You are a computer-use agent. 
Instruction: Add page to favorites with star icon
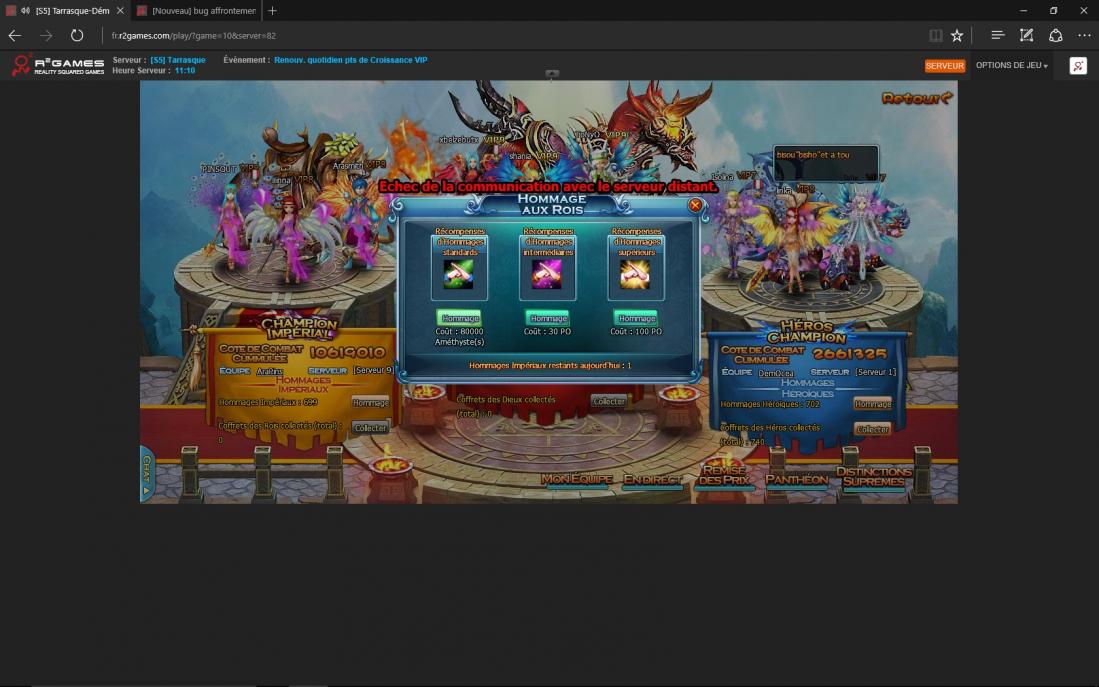point(957,35)
